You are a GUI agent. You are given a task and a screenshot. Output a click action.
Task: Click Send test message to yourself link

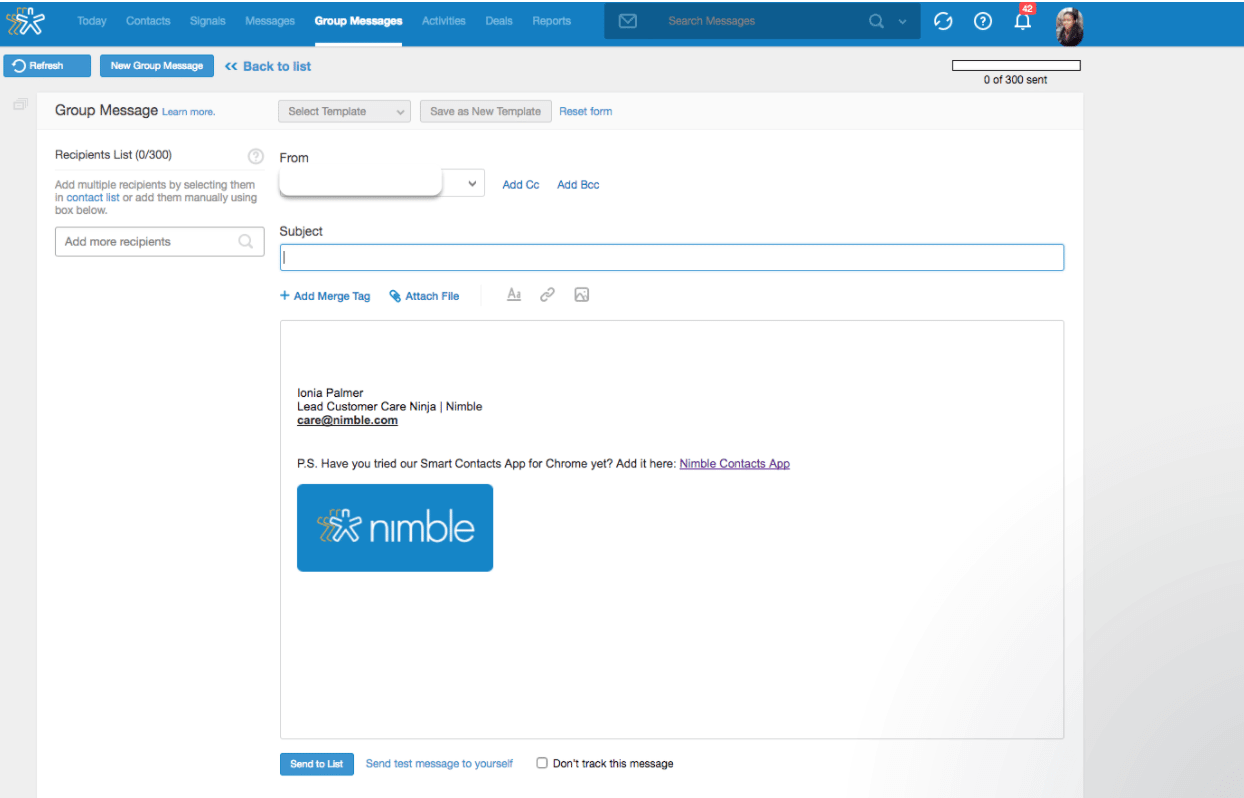439,764
